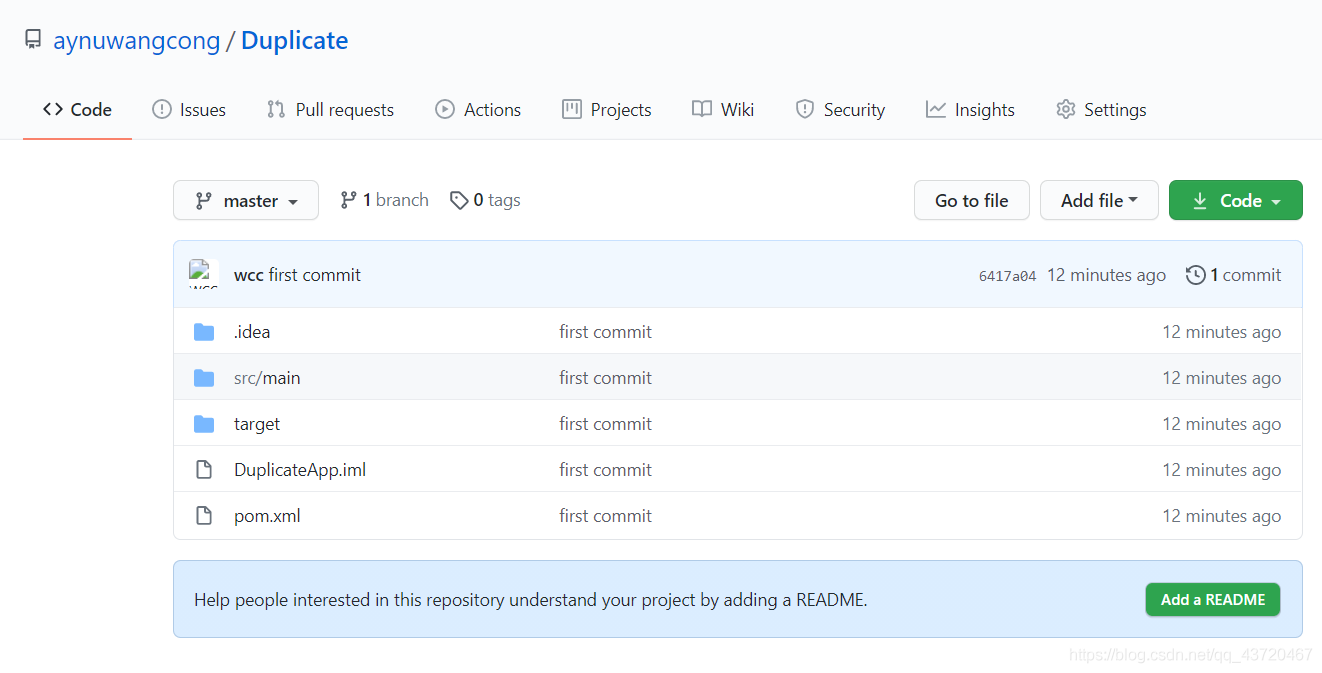
Task: Open the repository Settings tab
Action: (x=1101, y=110)
